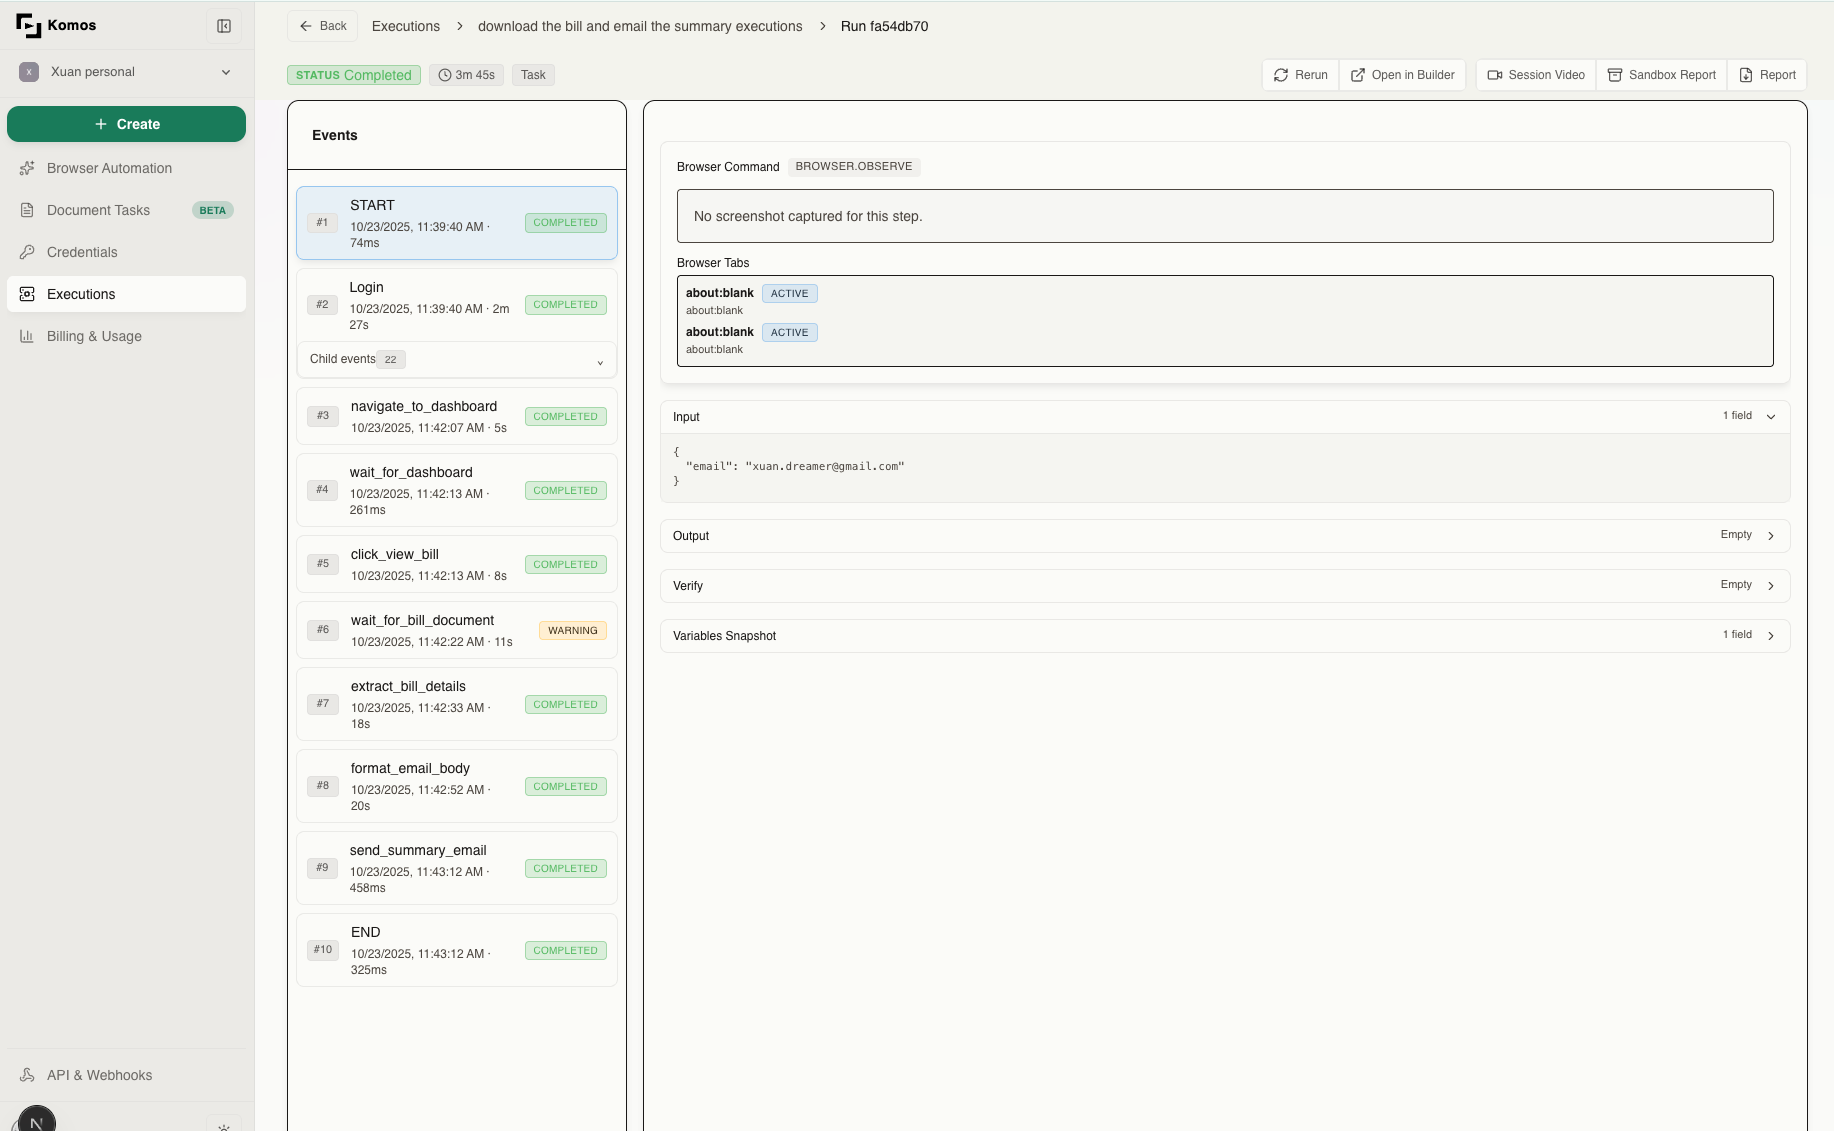Click the green Create button
The image size is (1834, 1131).
tap(126, 124)
